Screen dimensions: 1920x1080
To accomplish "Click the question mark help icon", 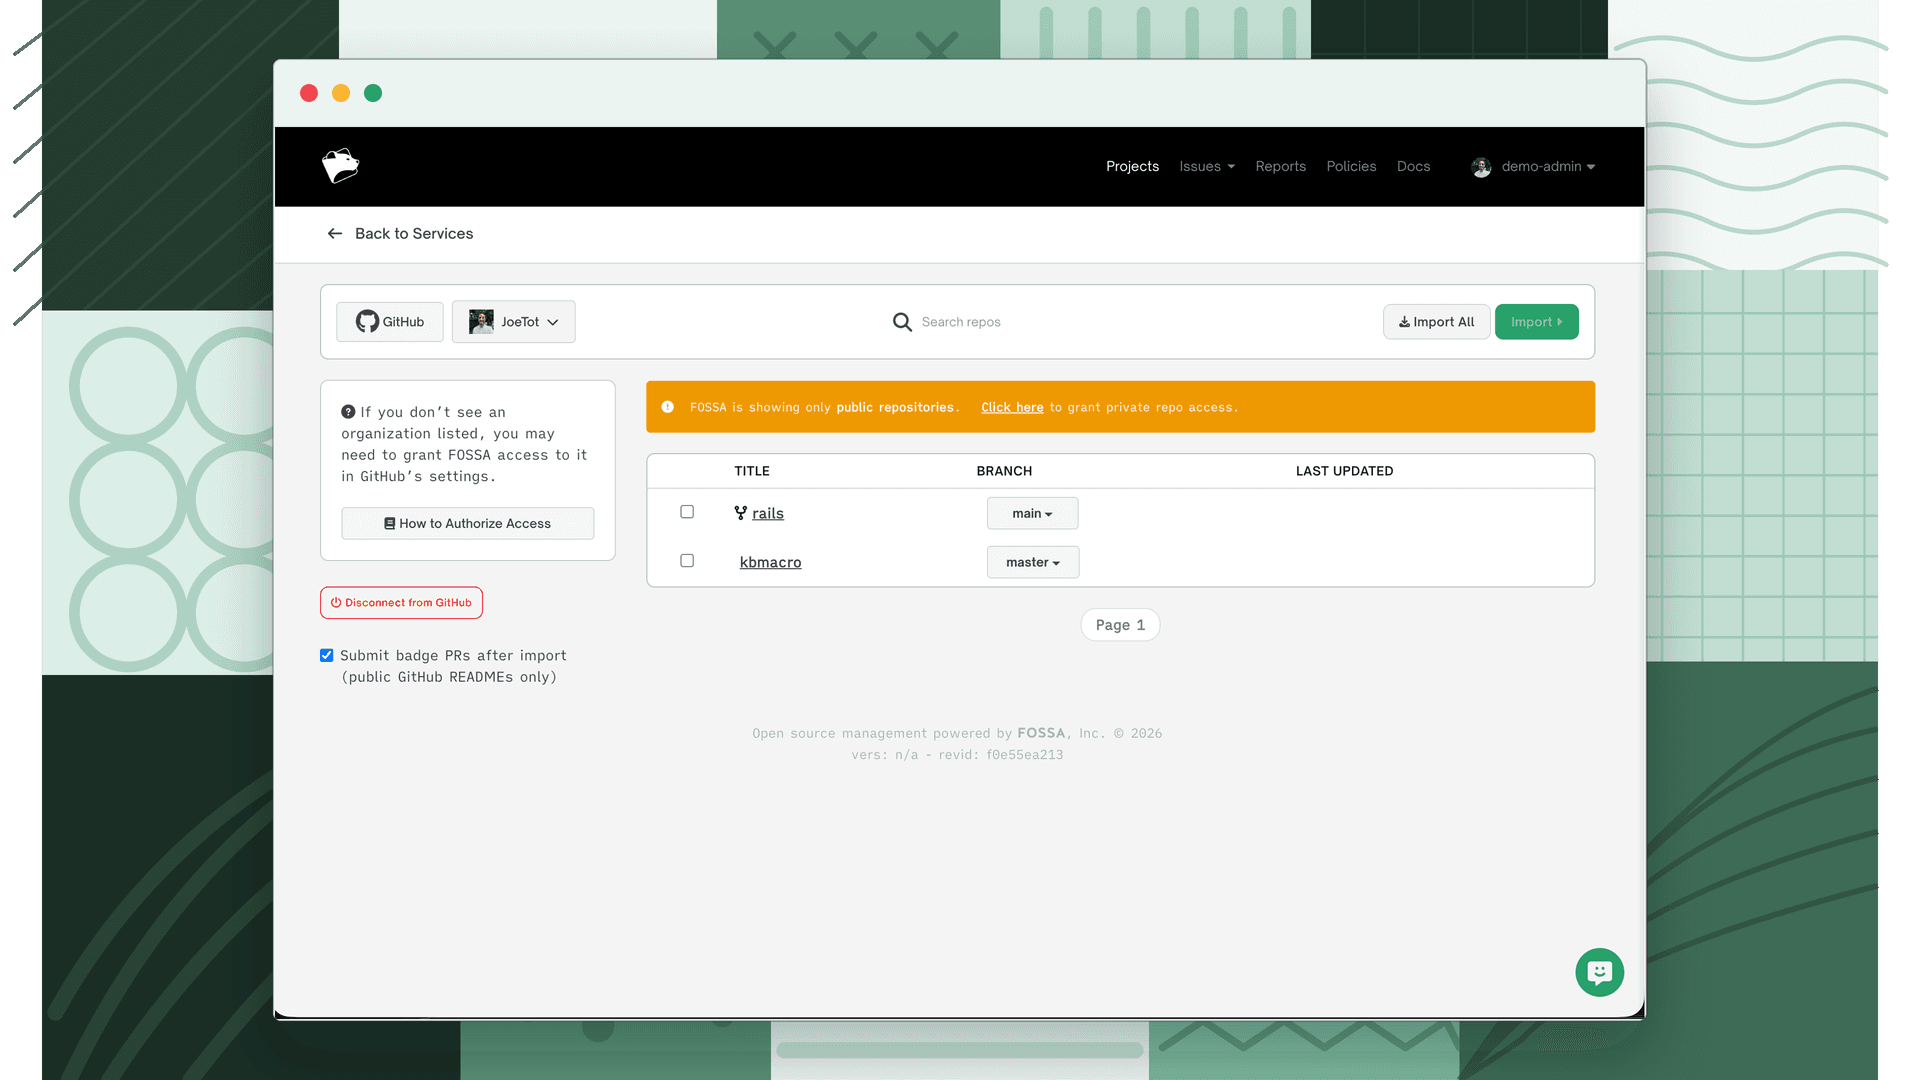I will click(348, 412).
